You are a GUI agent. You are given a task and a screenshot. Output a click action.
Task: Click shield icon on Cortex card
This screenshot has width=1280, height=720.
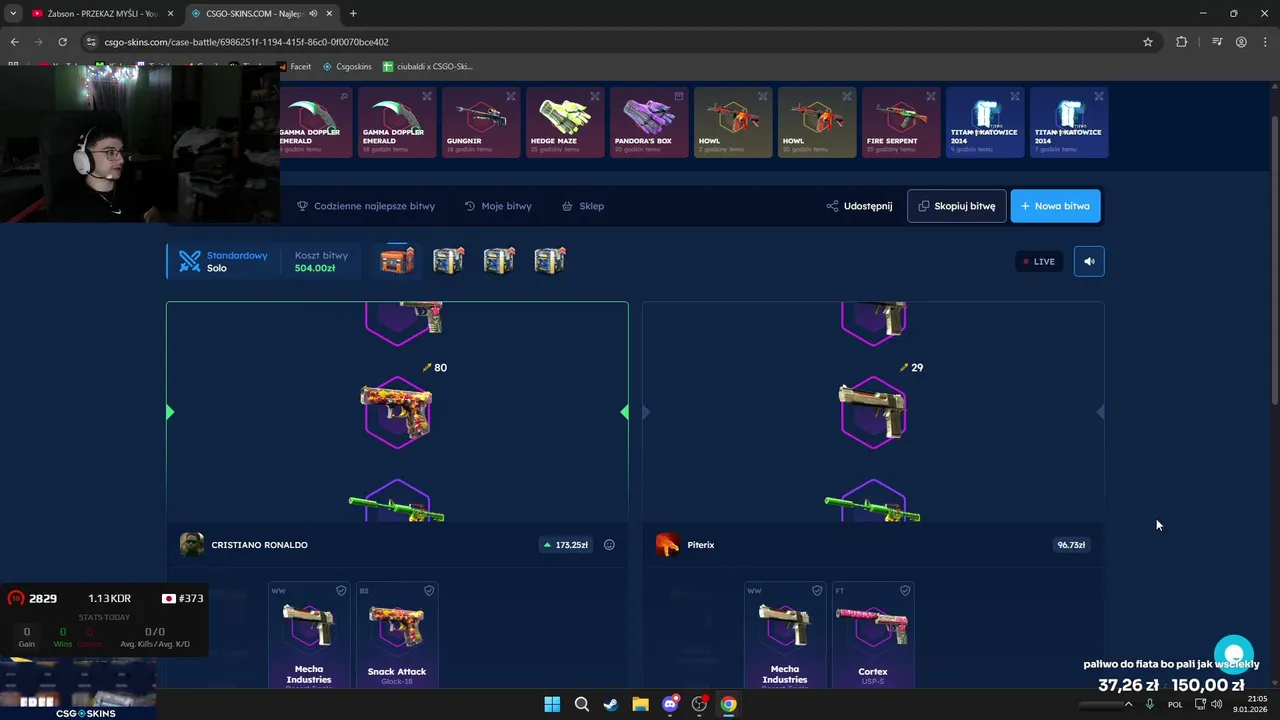(905, 591)
